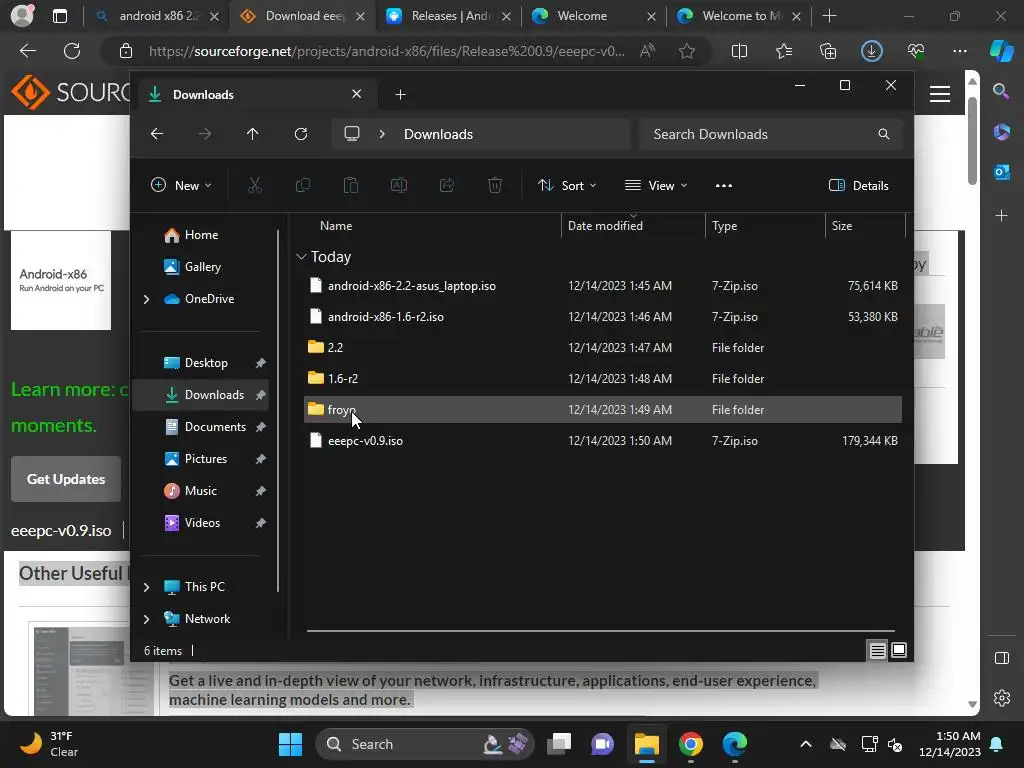Open the Sort dropdown menu

pyautogui.click(x=567, y=185)
